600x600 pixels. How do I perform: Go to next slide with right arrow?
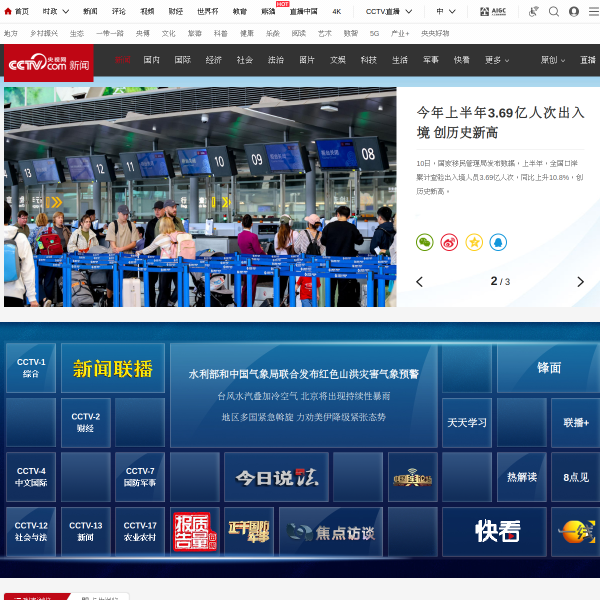tap(580, 282)
